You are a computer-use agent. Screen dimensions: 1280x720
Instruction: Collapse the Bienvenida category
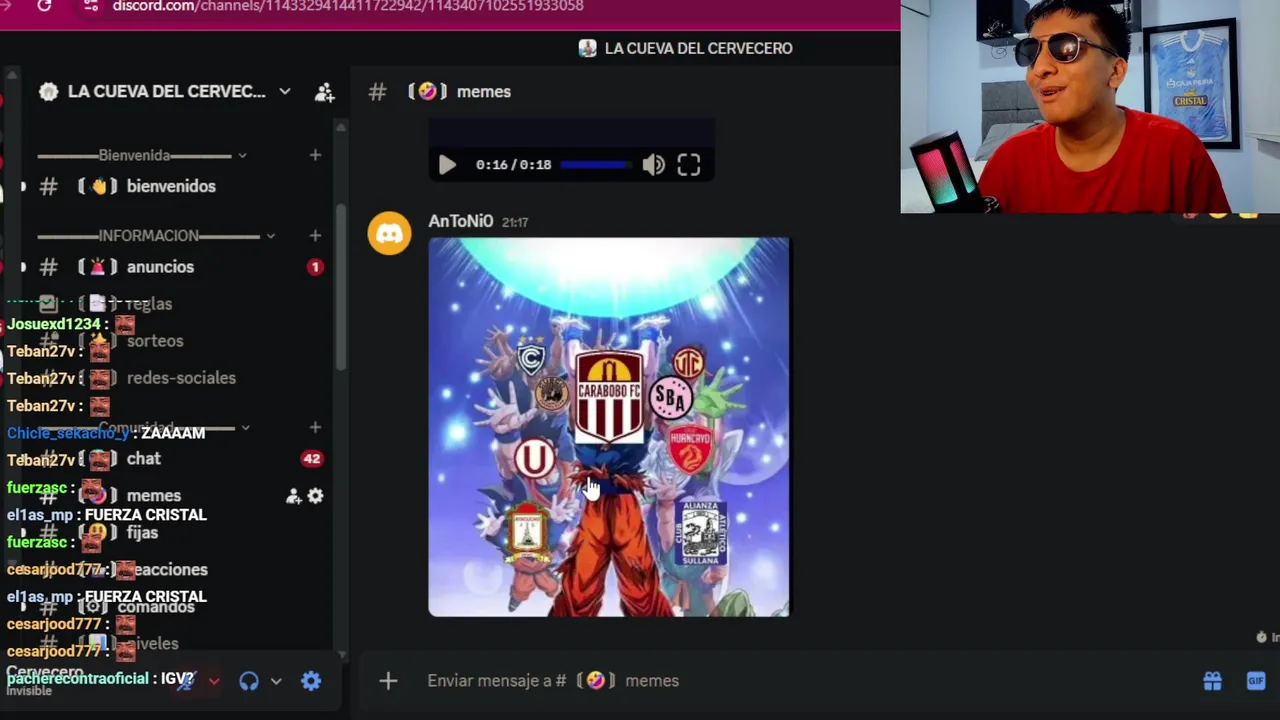(241, 155)
